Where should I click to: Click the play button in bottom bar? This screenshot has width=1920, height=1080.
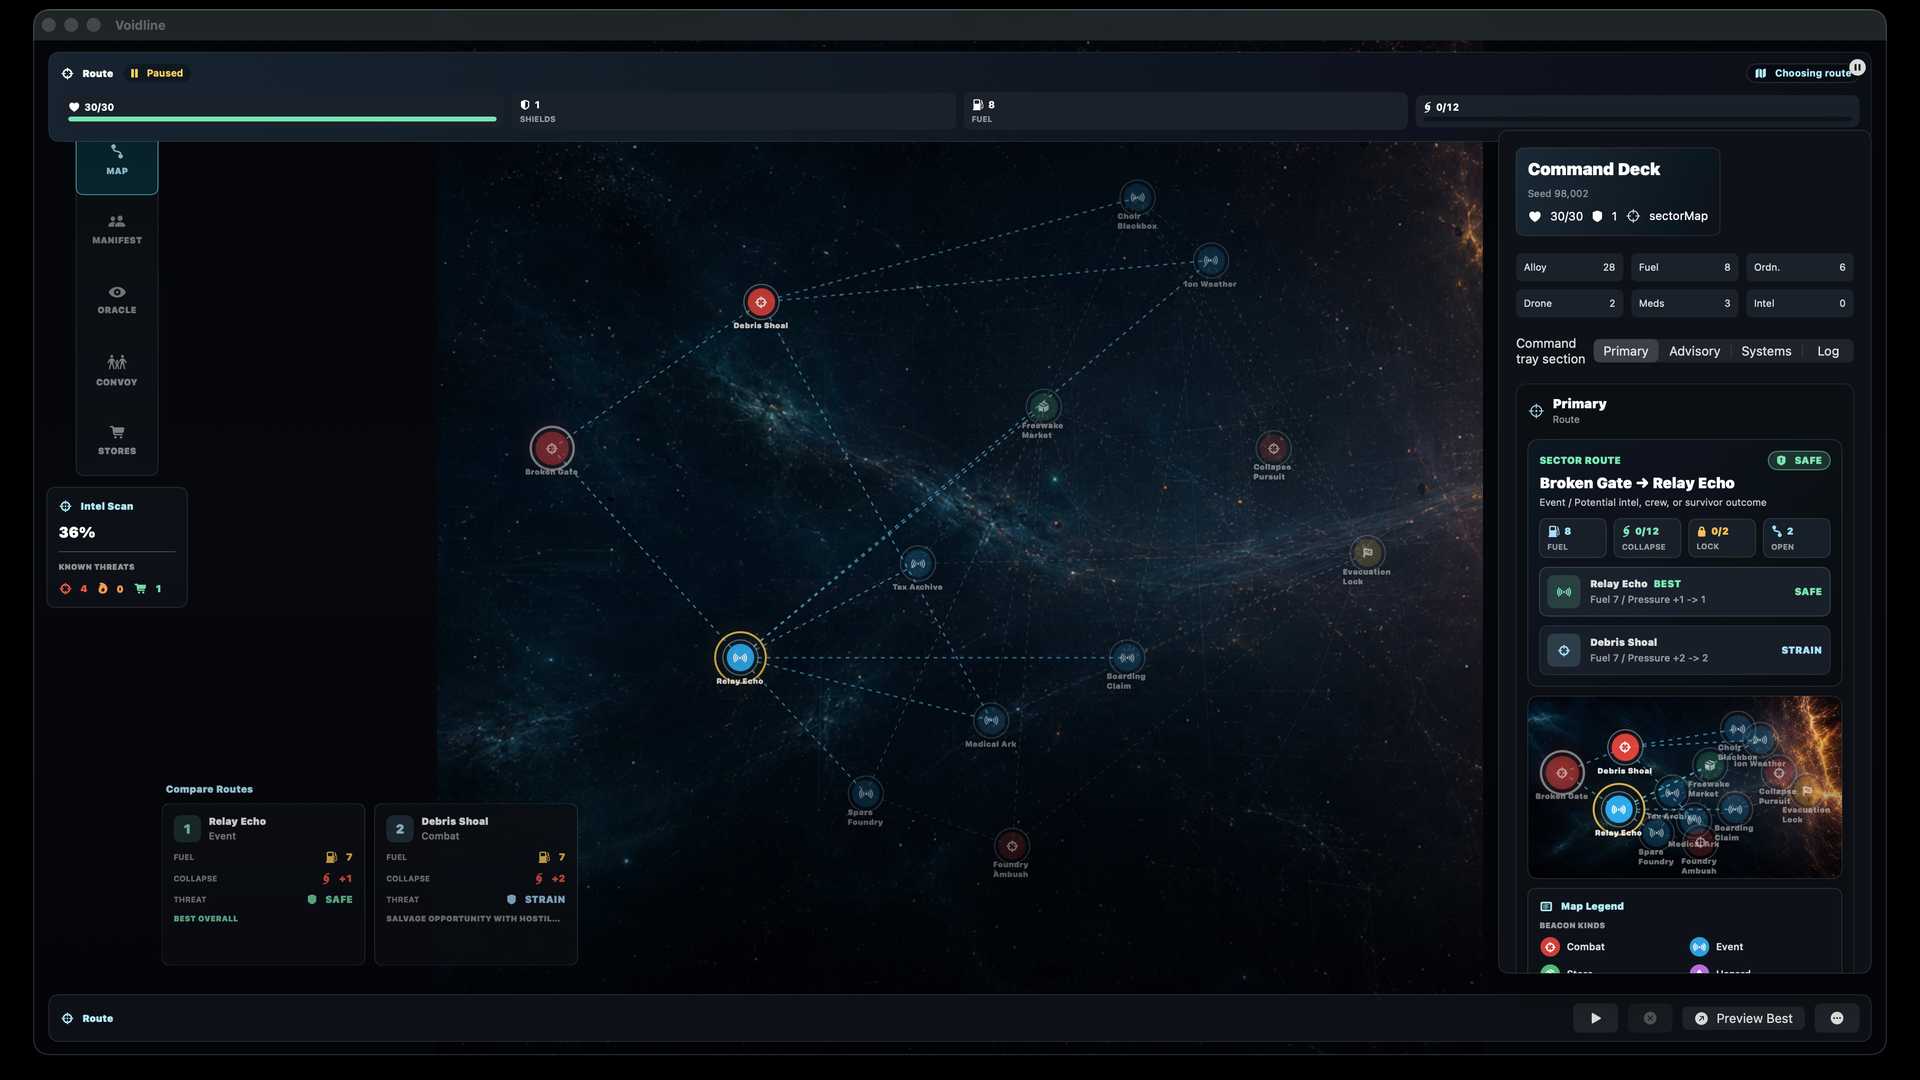[x=1596, y=1018]
